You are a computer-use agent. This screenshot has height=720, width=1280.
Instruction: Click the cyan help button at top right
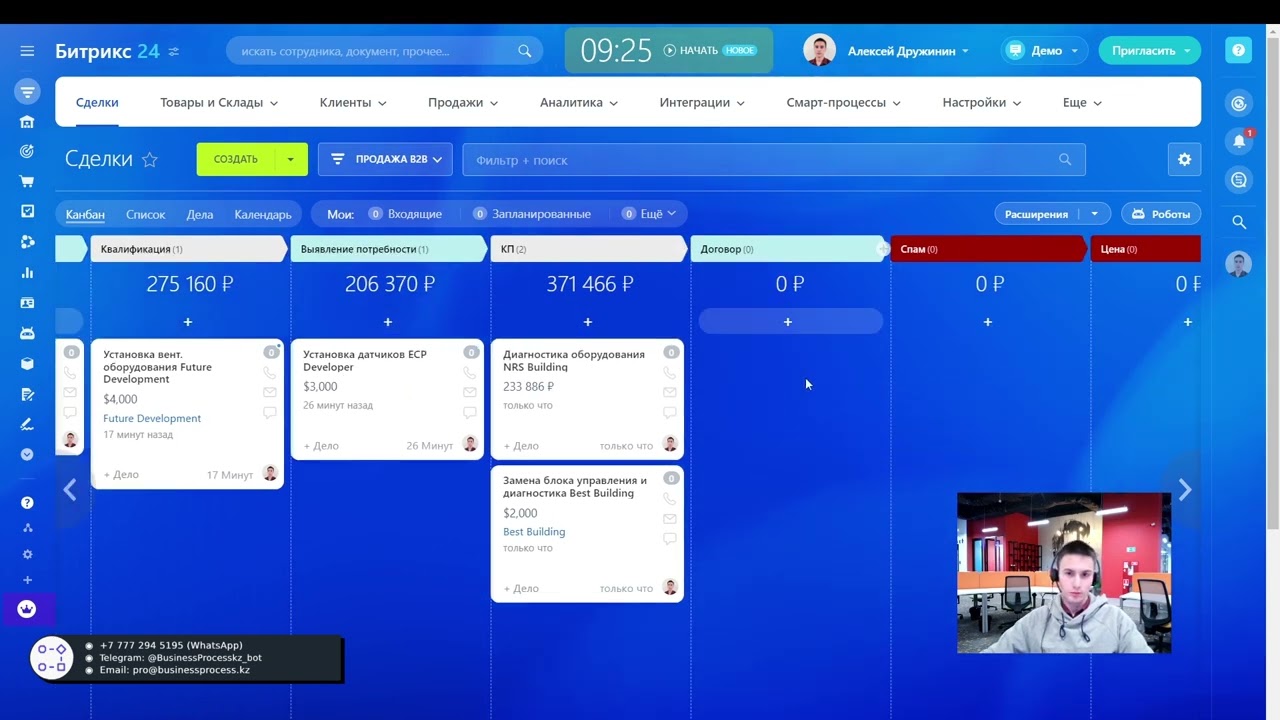(x=1239, y=50)
